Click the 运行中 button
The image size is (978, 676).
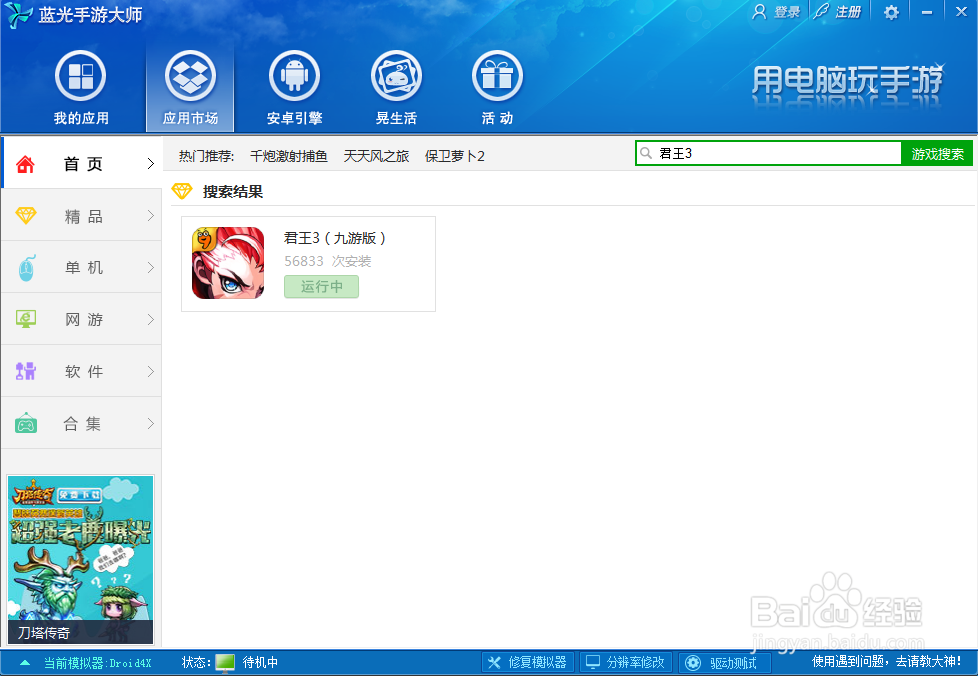click(x=321, y=287)
